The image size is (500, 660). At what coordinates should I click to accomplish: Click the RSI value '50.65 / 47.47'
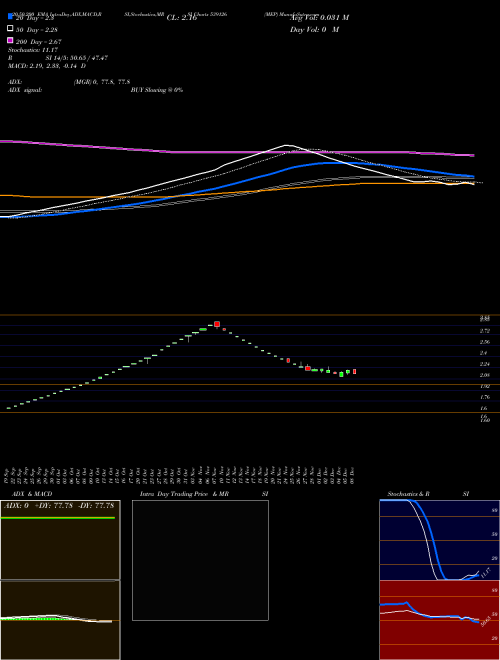click(88, 58)
